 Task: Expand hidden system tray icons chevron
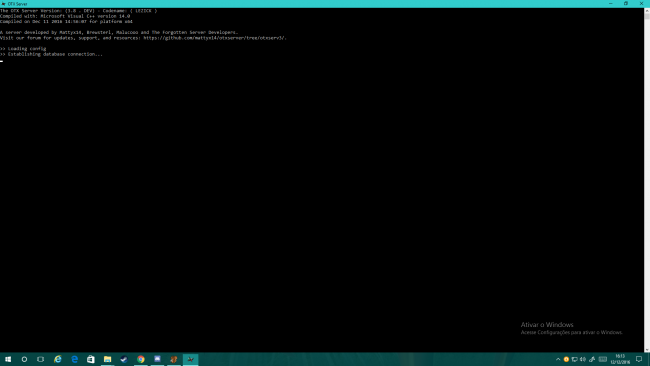tap(558, 359)
